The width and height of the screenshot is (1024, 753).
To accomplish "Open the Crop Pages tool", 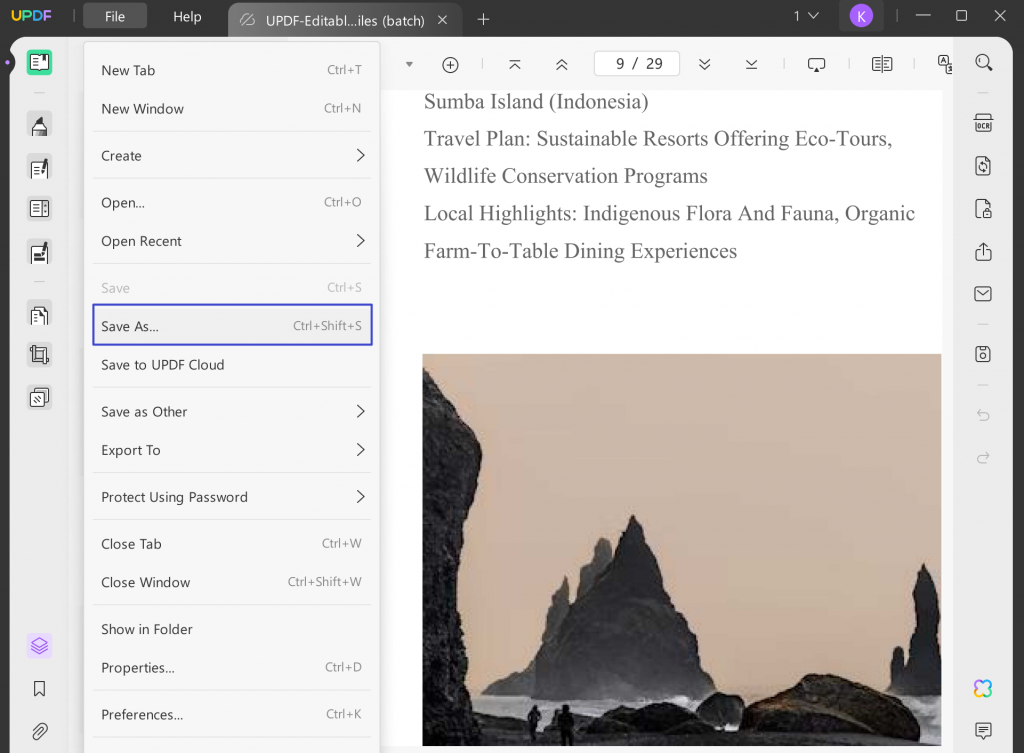I will 39,354.
